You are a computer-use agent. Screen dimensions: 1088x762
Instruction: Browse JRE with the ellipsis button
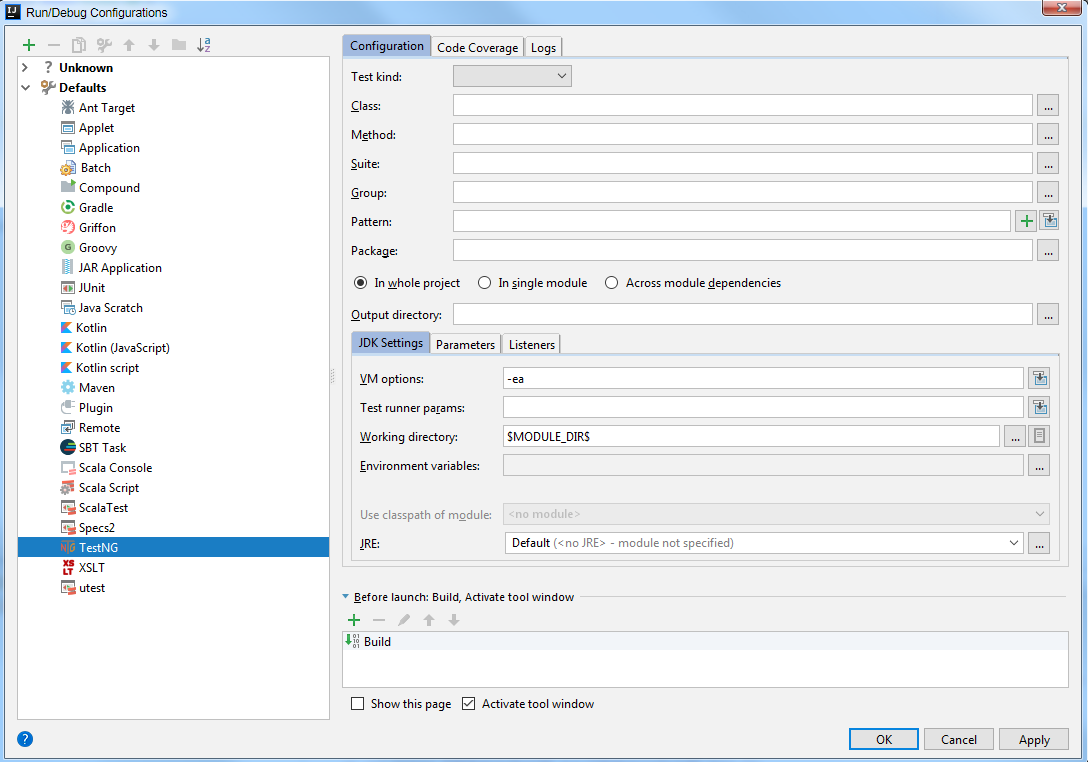[1039, 543]
